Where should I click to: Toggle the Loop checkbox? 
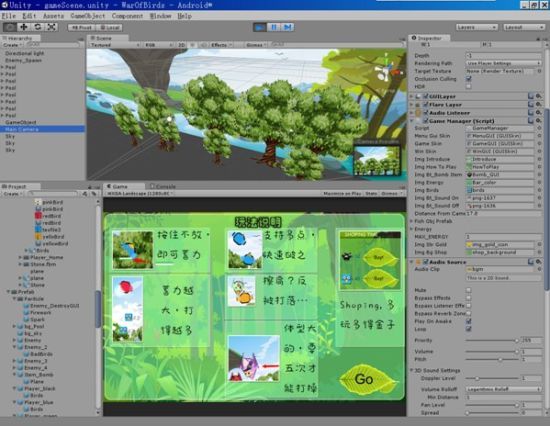tap(469, 329)
